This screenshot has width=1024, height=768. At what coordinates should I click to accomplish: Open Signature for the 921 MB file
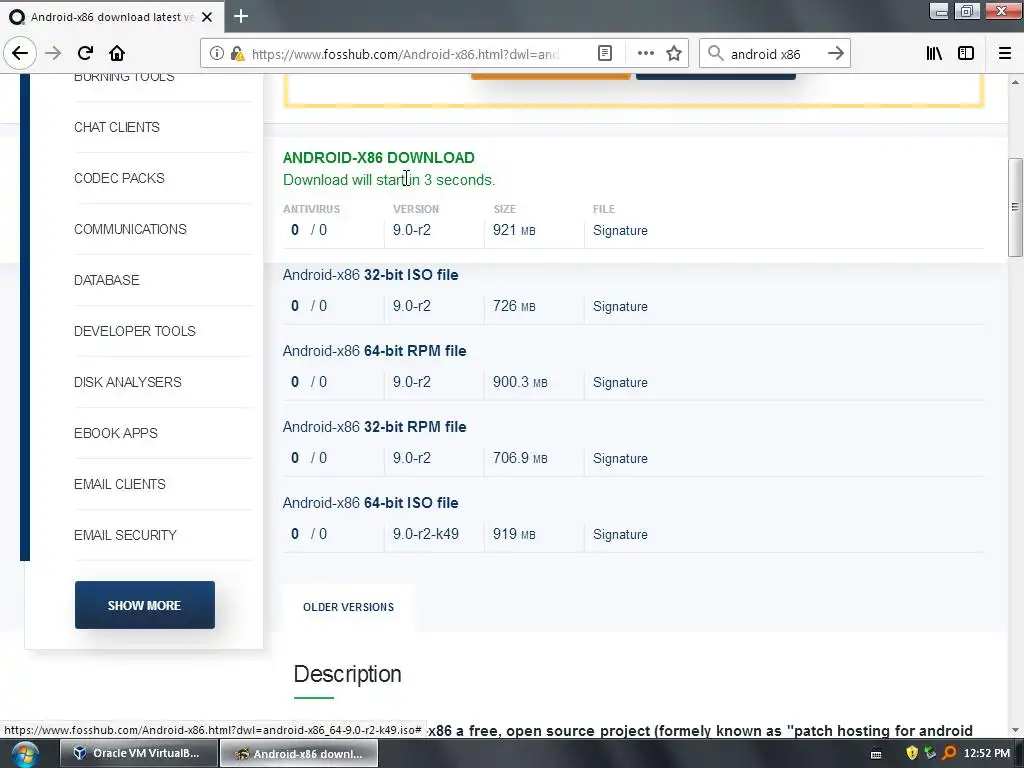point(620,231)
